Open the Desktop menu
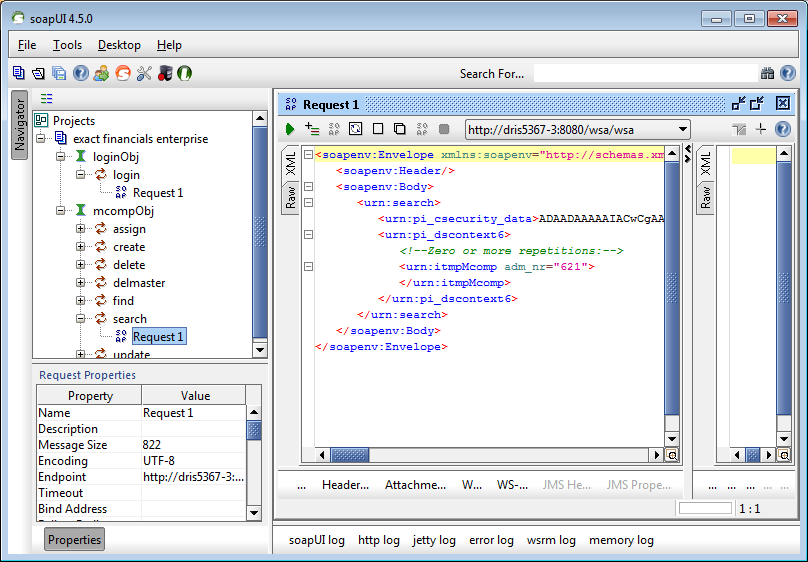The width and height of the screenshot is (808, 562). pos(119,45)
